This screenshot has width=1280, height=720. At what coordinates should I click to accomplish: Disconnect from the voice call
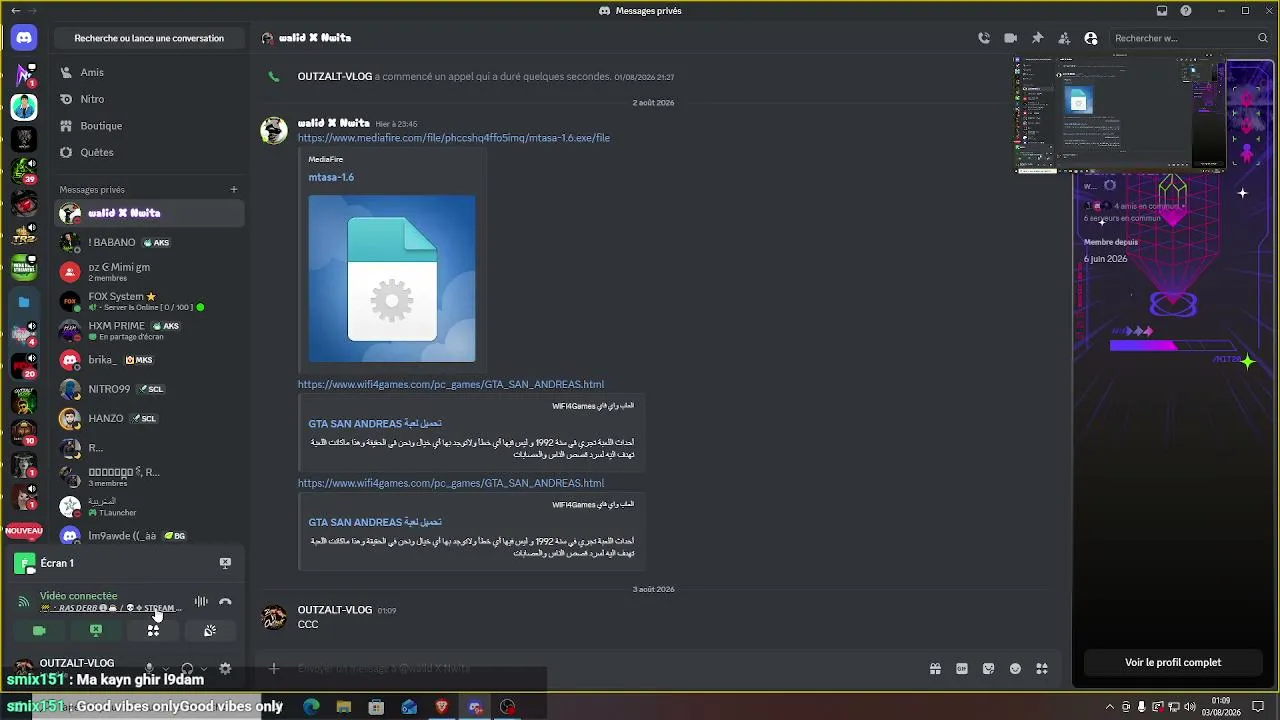225,601
